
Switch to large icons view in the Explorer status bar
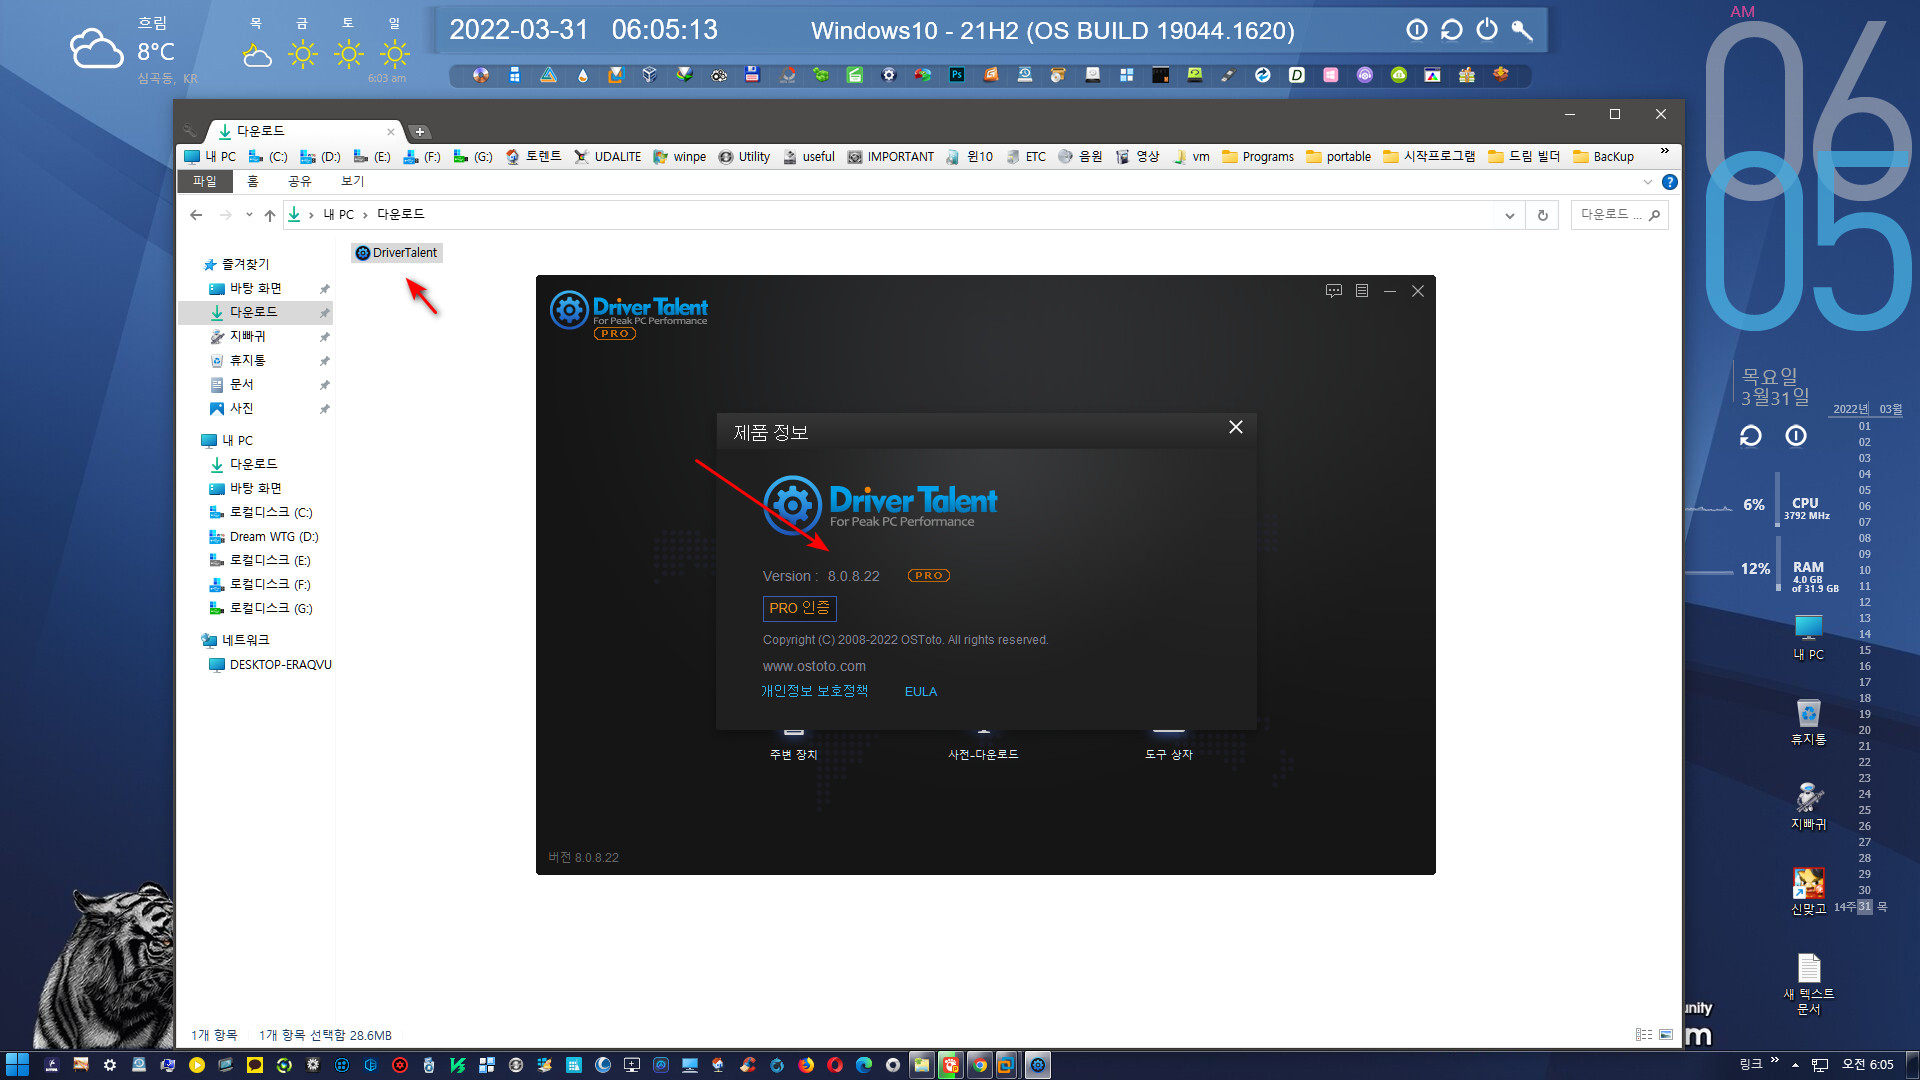[x=1666, y=1035]
